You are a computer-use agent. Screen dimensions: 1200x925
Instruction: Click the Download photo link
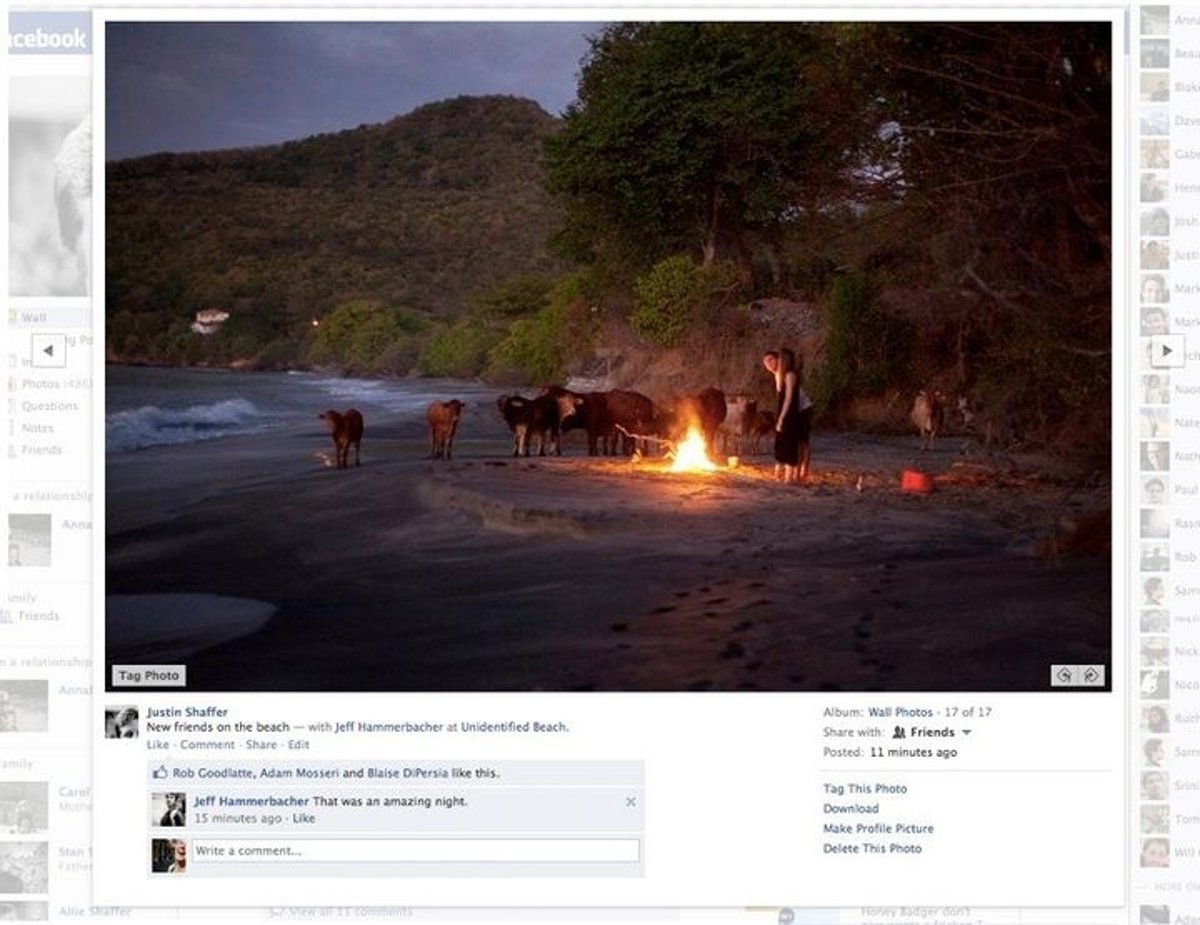851,808
